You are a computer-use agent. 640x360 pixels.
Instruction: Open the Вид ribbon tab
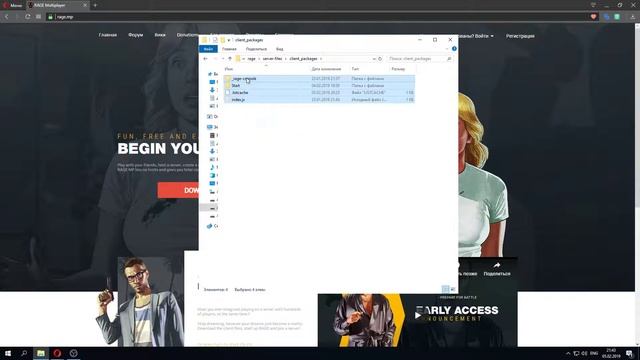(x=280, y=49)
